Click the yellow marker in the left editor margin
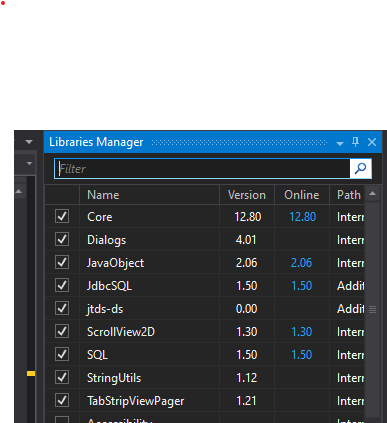 click(31, 373)
